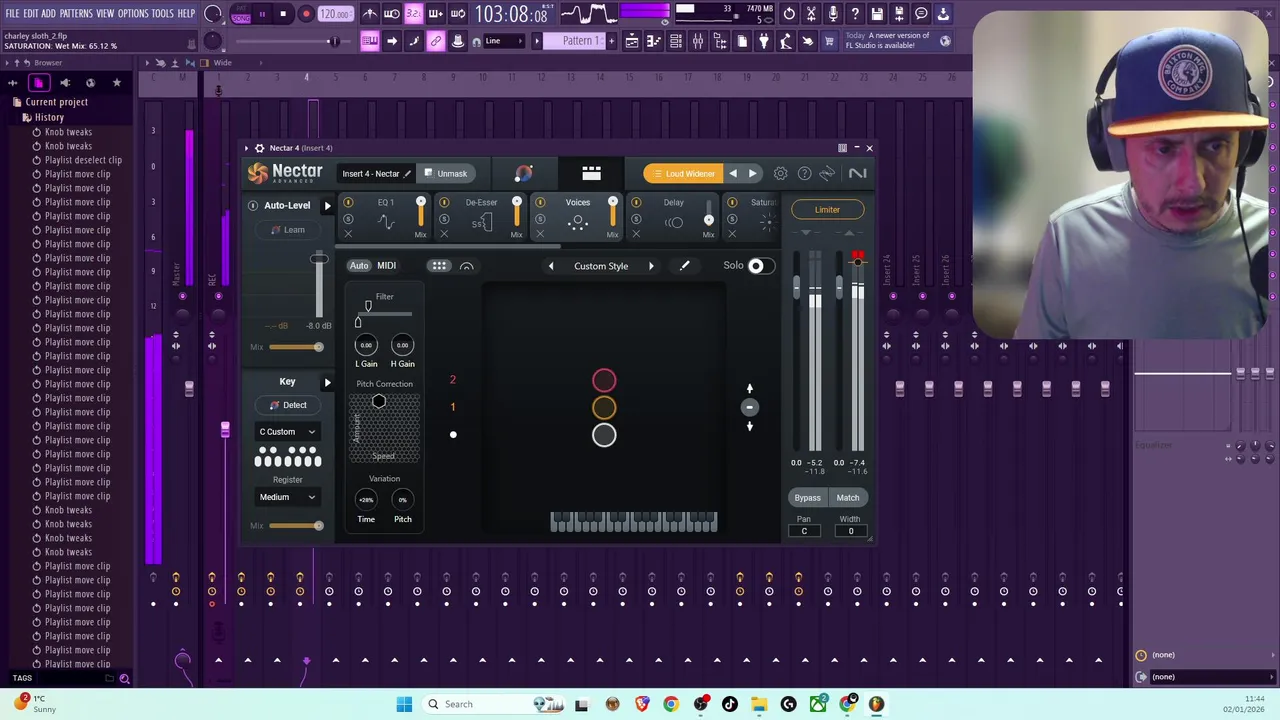Open Nectar settings gear
Viewport: 1280px width, 720px height.
[x=780, y=173]
